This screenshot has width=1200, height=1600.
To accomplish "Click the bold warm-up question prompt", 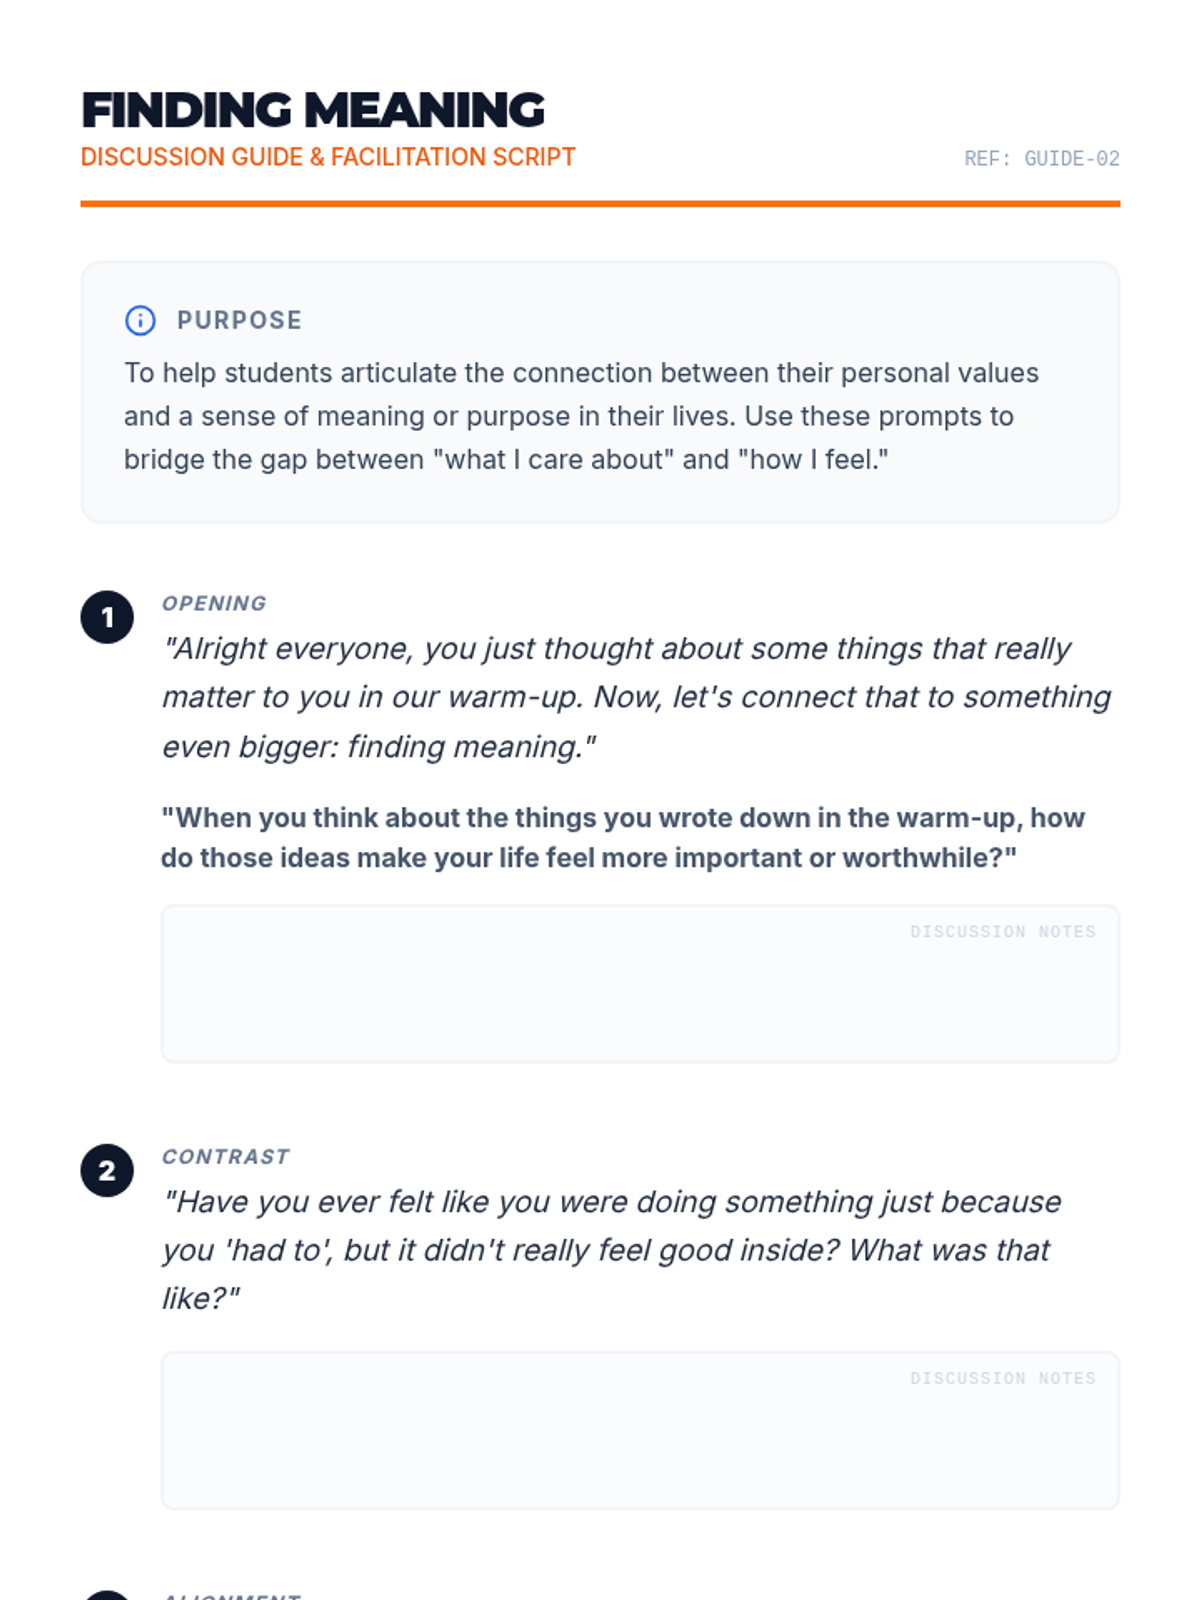I will 622,838.
